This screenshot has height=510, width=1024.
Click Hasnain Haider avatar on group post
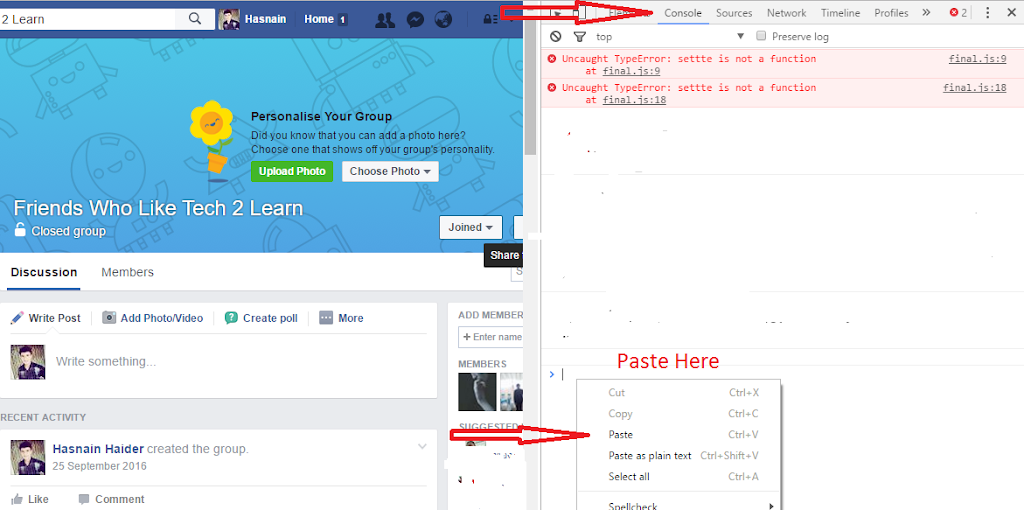click(x=27, y=457)
